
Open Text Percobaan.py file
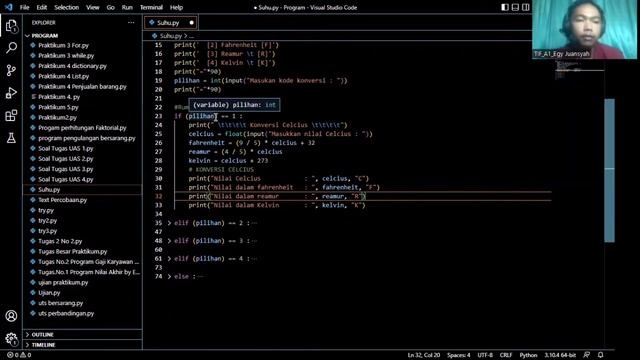tap(62, 200)
